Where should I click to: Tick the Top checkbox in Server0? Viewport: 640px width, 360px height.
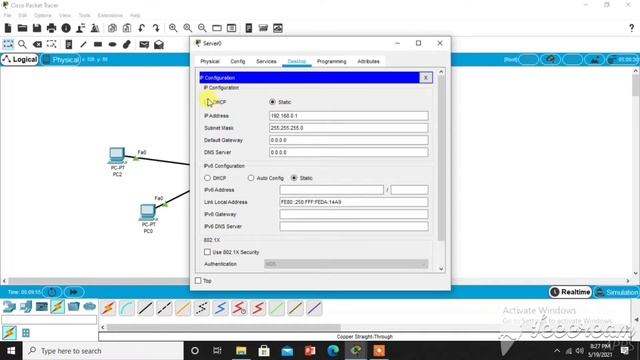click(198, 280)
